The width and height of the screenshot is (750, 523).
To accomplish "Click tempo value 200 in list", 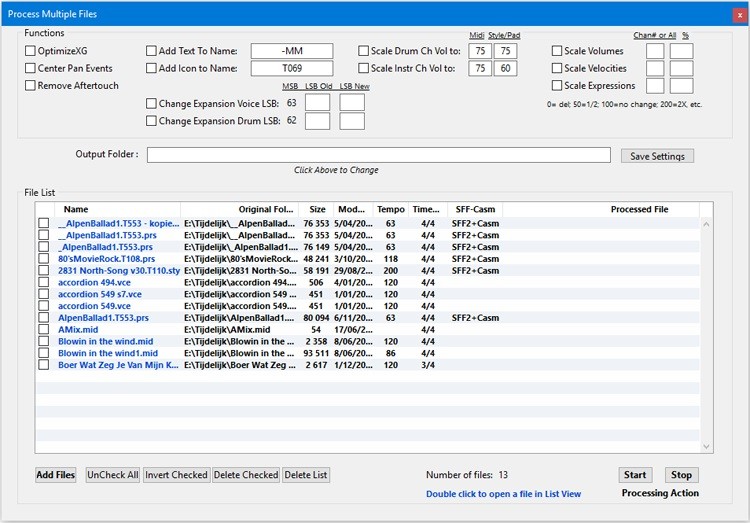I will [390, 270].
